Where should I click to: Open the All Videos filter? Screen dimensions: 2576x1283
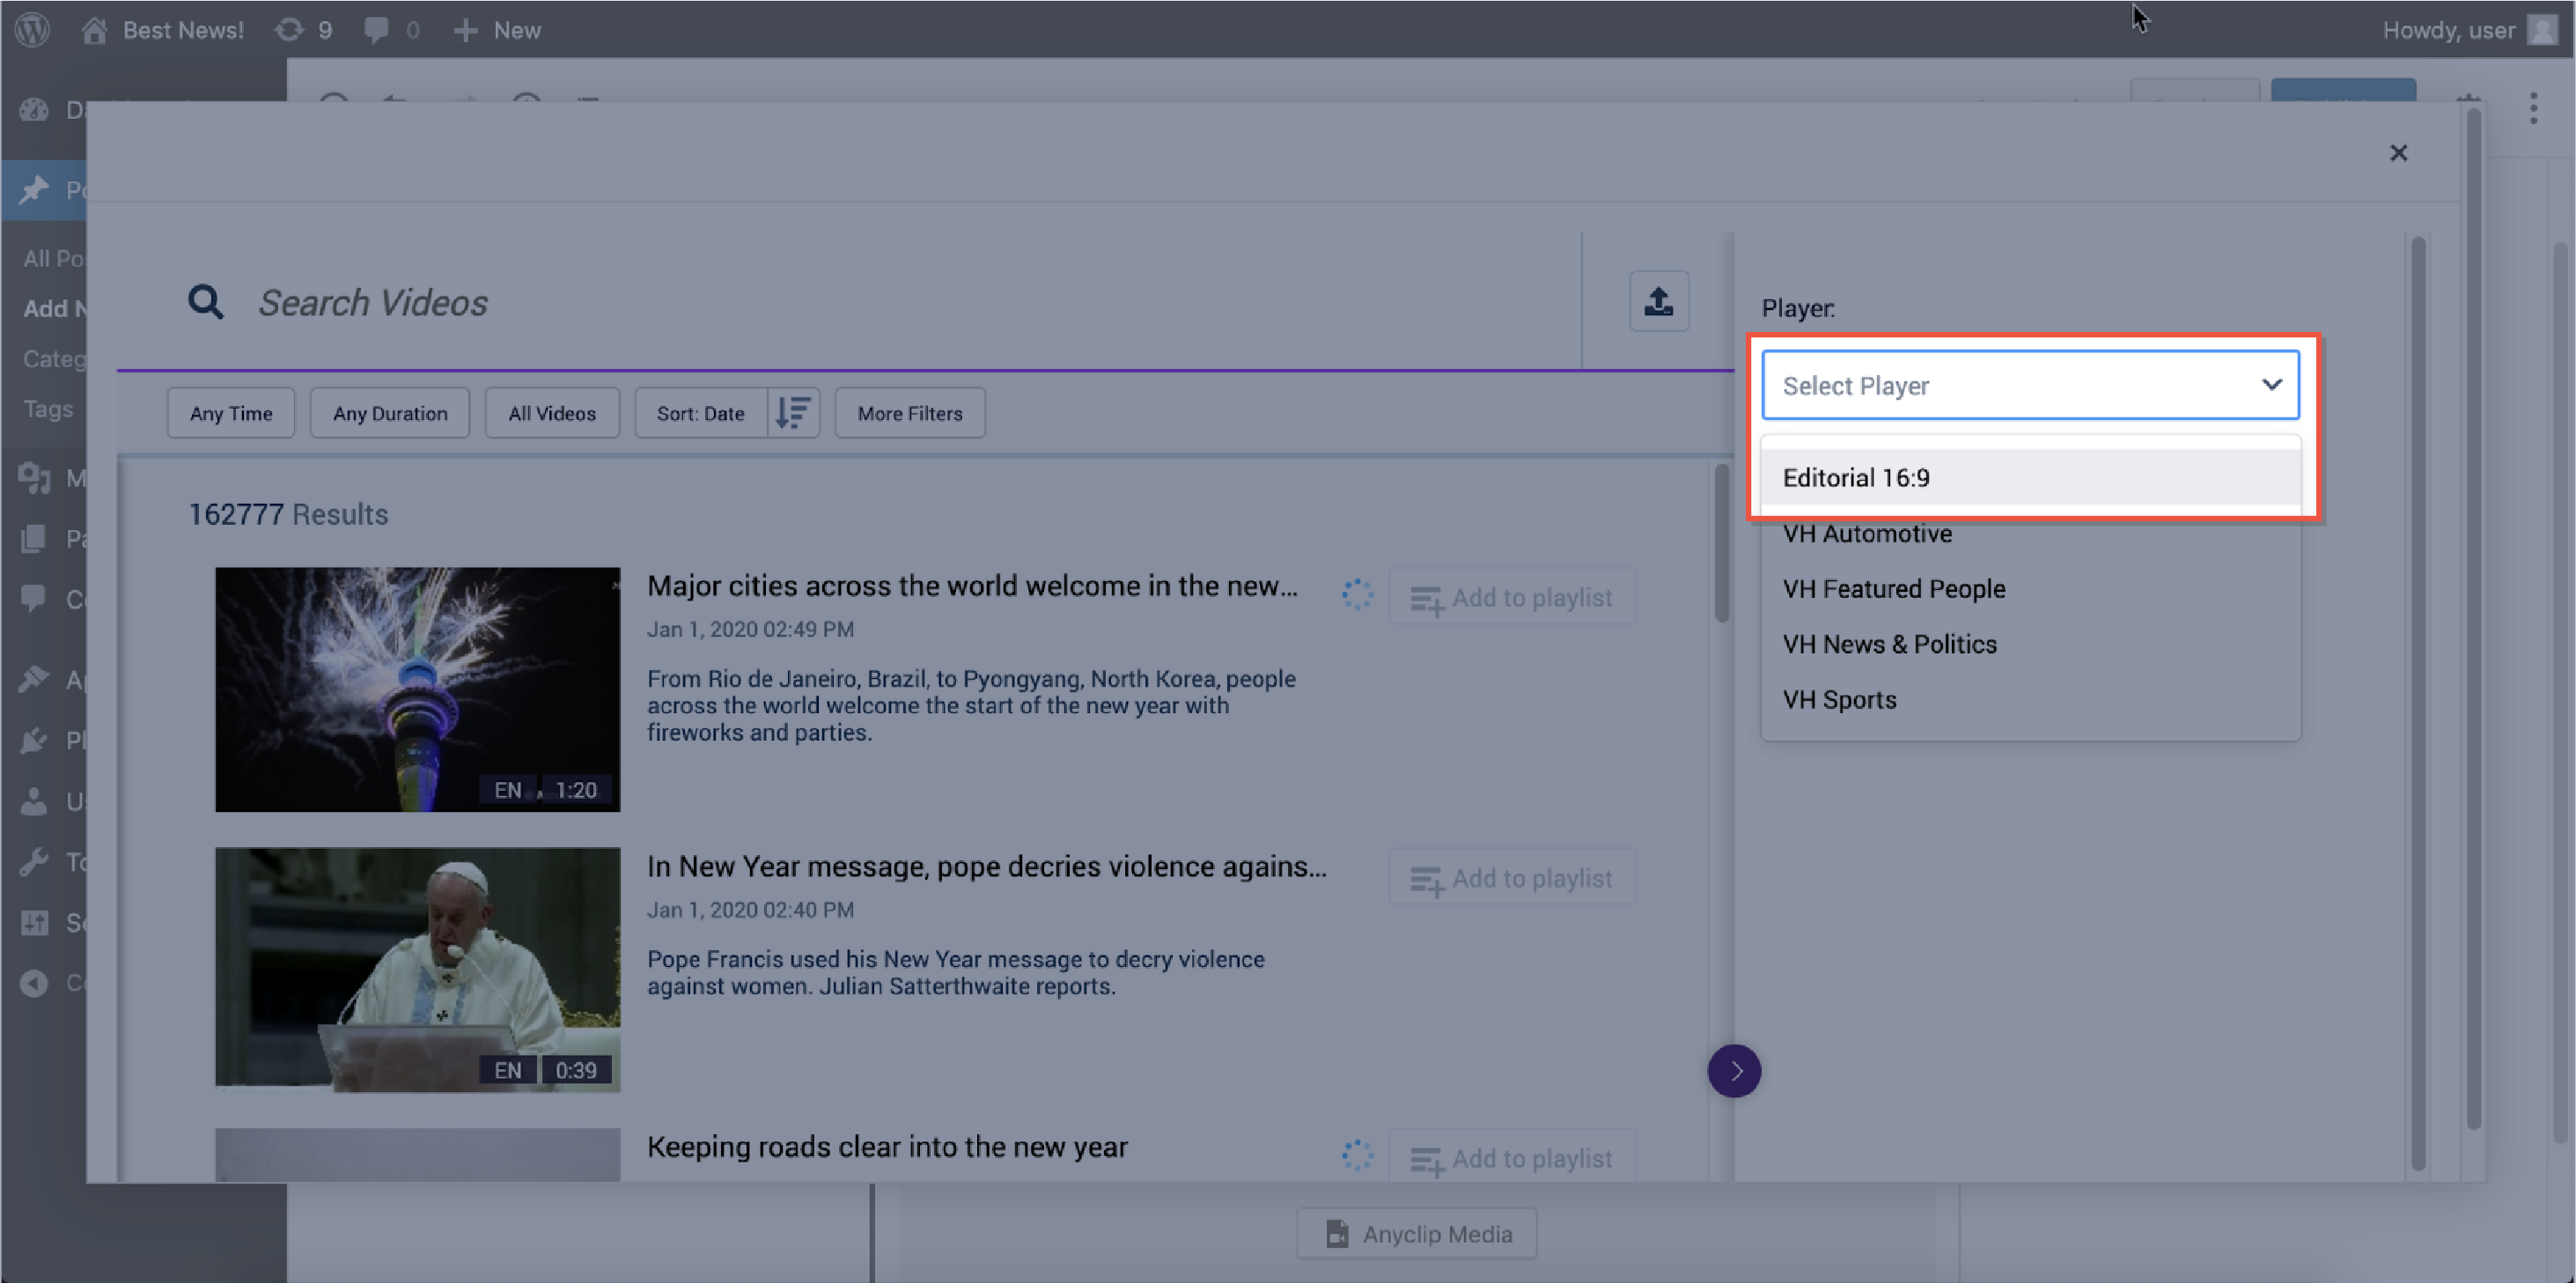pos(552,413)
